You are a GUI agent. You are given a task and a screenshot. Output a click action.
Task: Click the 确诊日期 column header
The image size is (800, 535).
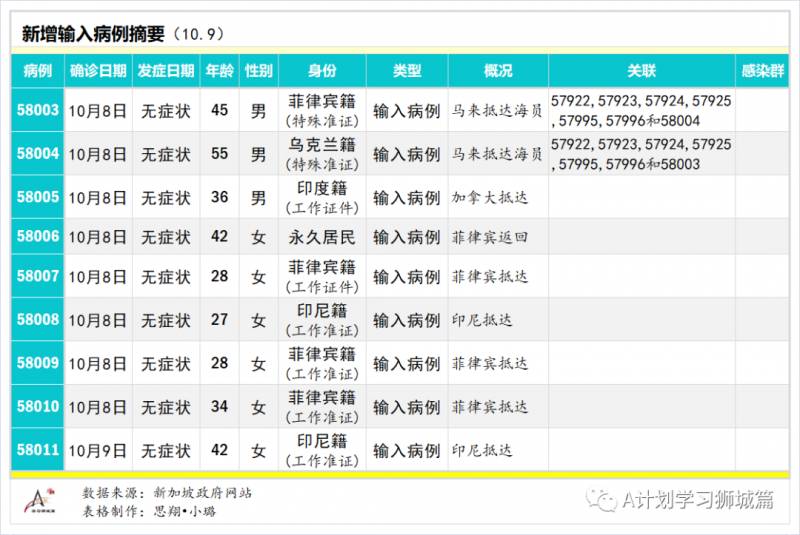[x=98, y=70]
